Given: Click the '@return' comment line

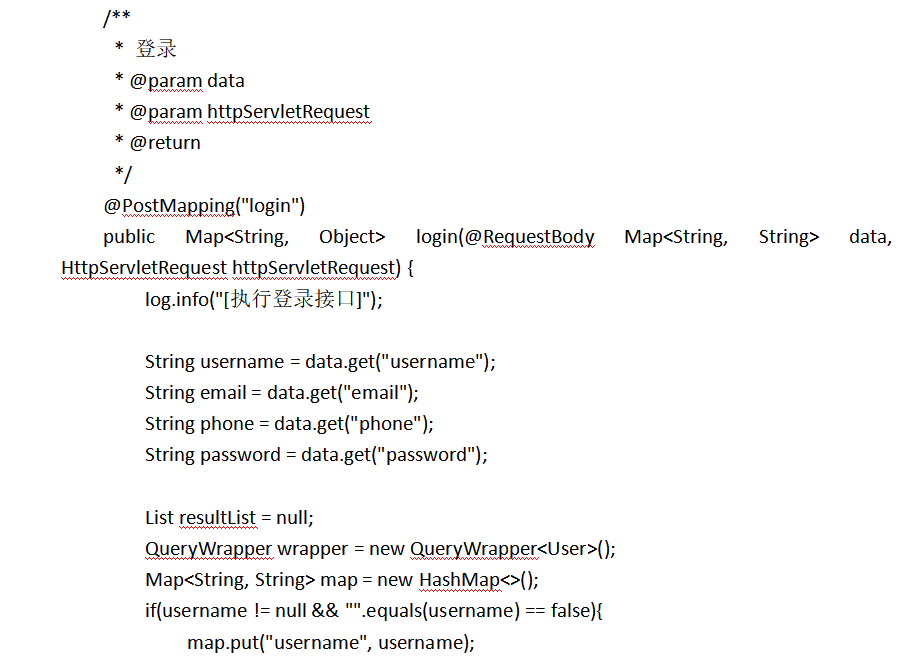Looking at the screenshot, I should pos(158,143).
